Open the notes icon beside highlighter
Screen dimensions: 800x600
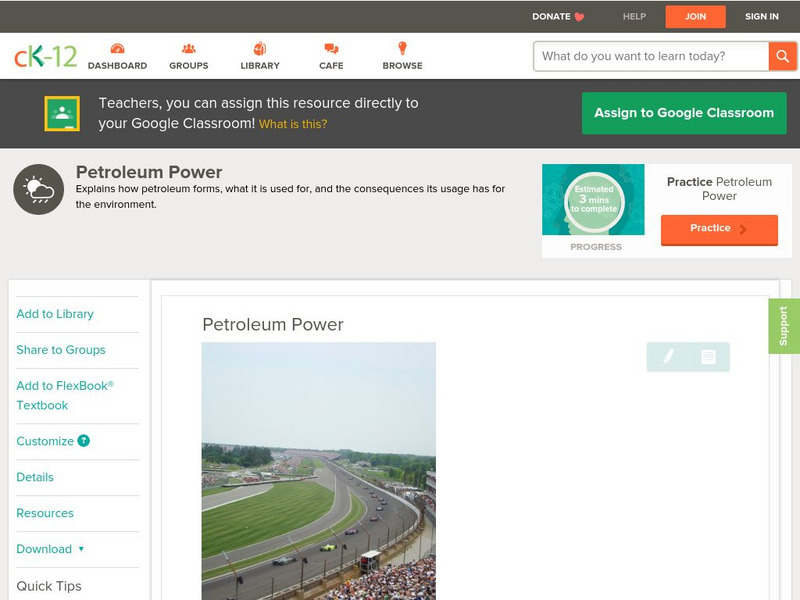point(708,356)
